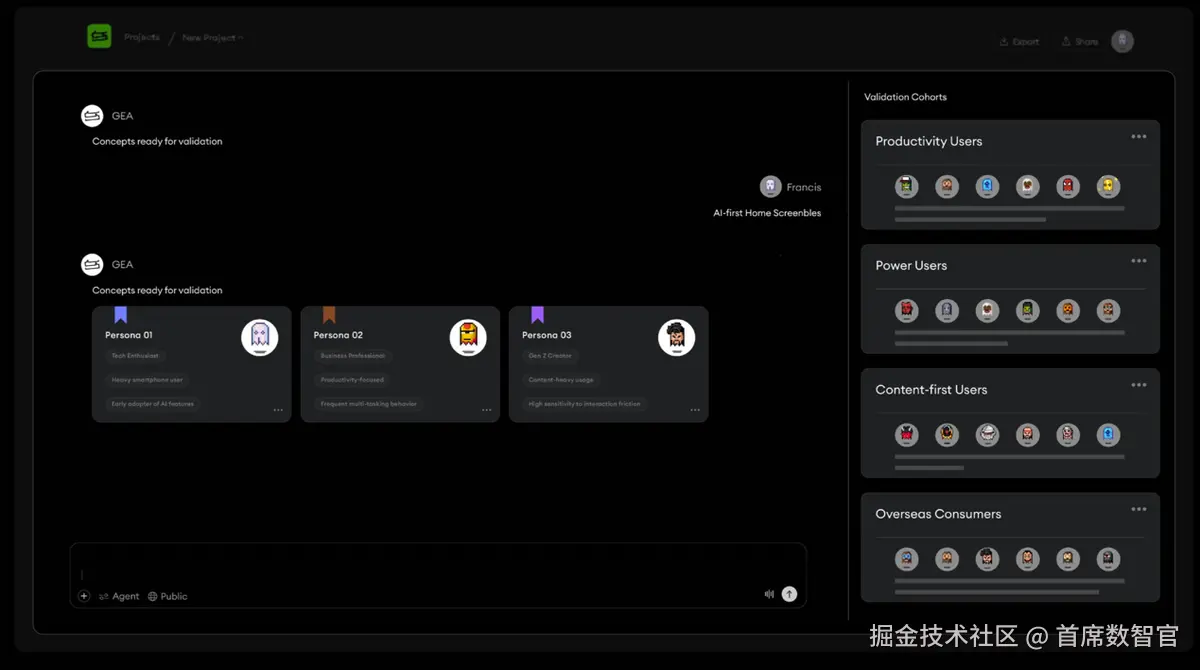Screen dimensions: 1200x670
Task: Open the Persona 01 card title
Action: click(x=129, y=335)
